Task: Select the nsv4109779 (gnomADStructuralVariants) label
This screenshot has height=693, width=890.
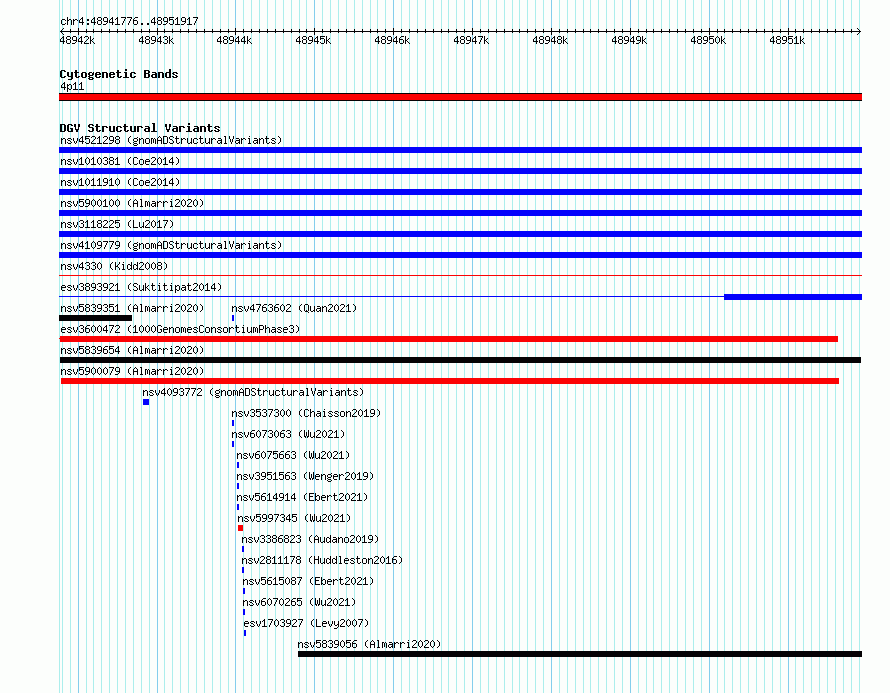Action: point(171,245)
